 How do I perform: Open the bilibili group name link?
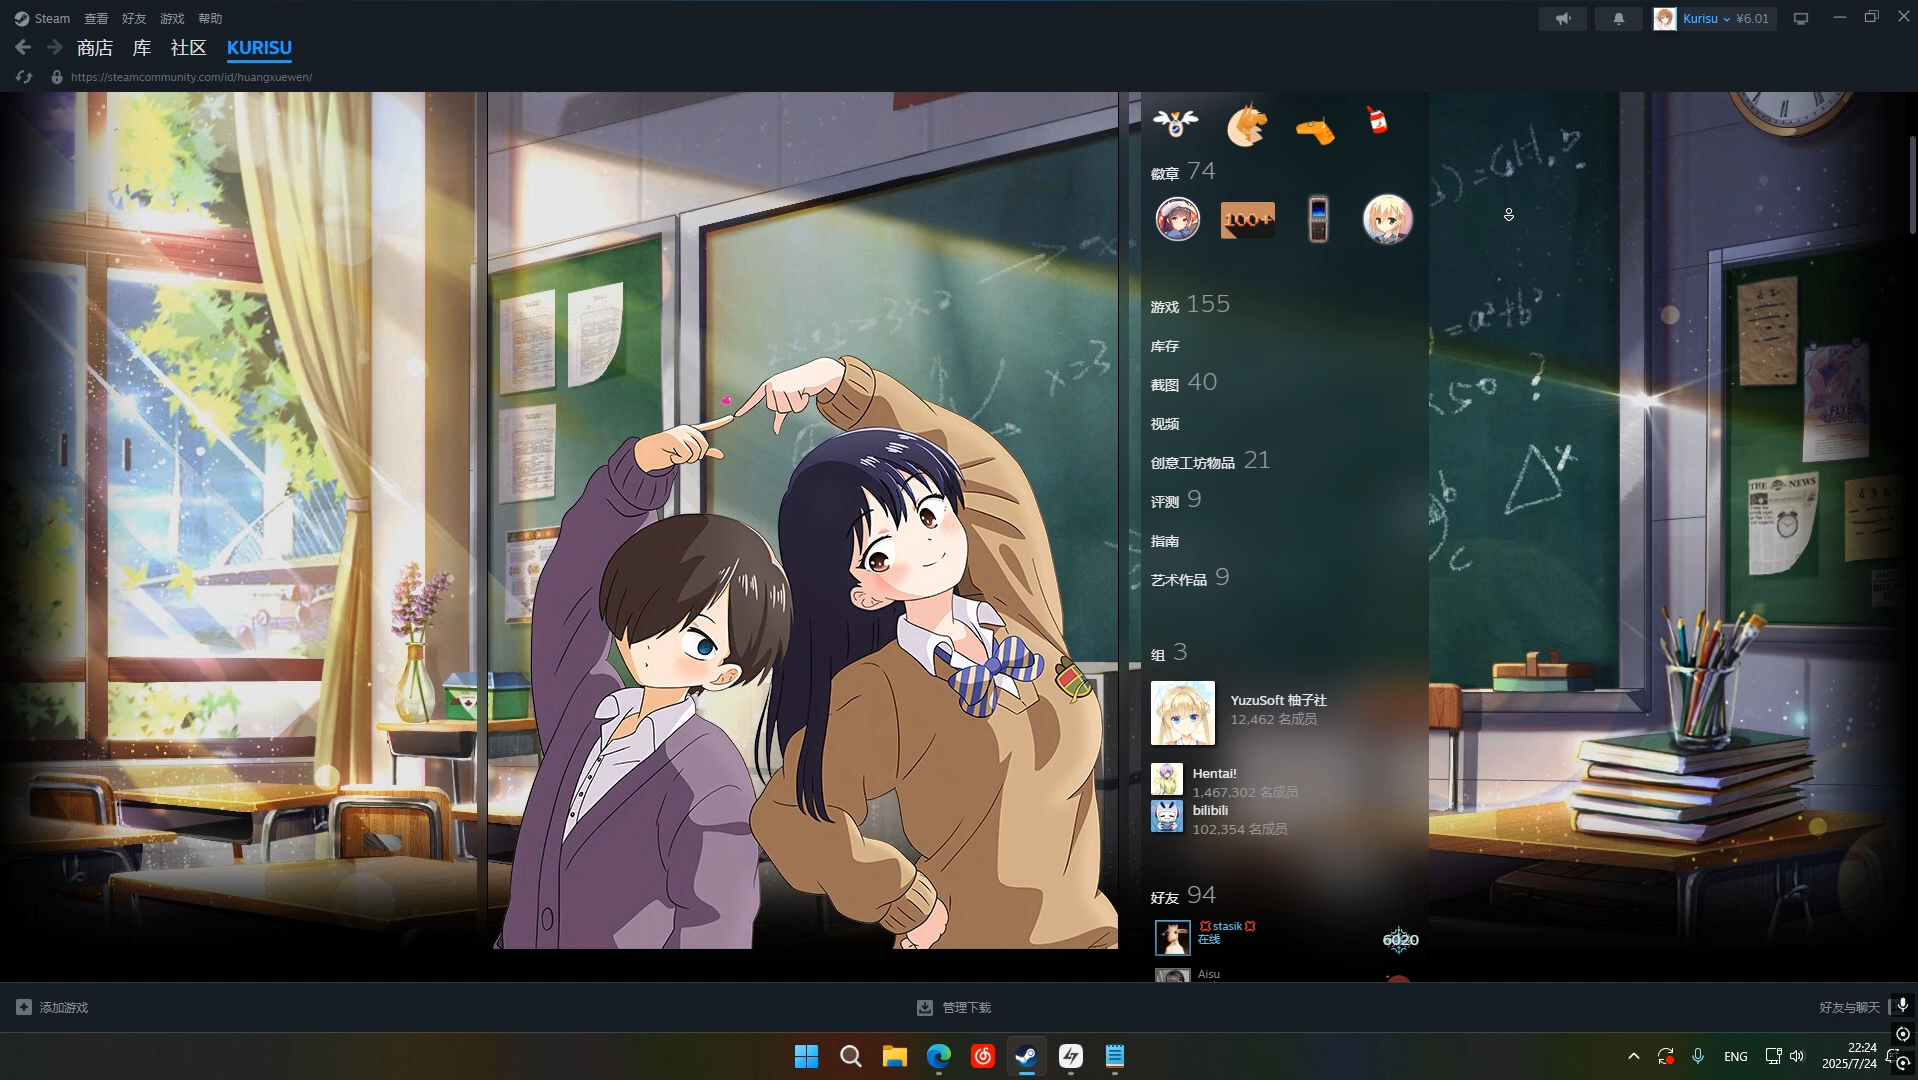click(x=1210, y=810)
